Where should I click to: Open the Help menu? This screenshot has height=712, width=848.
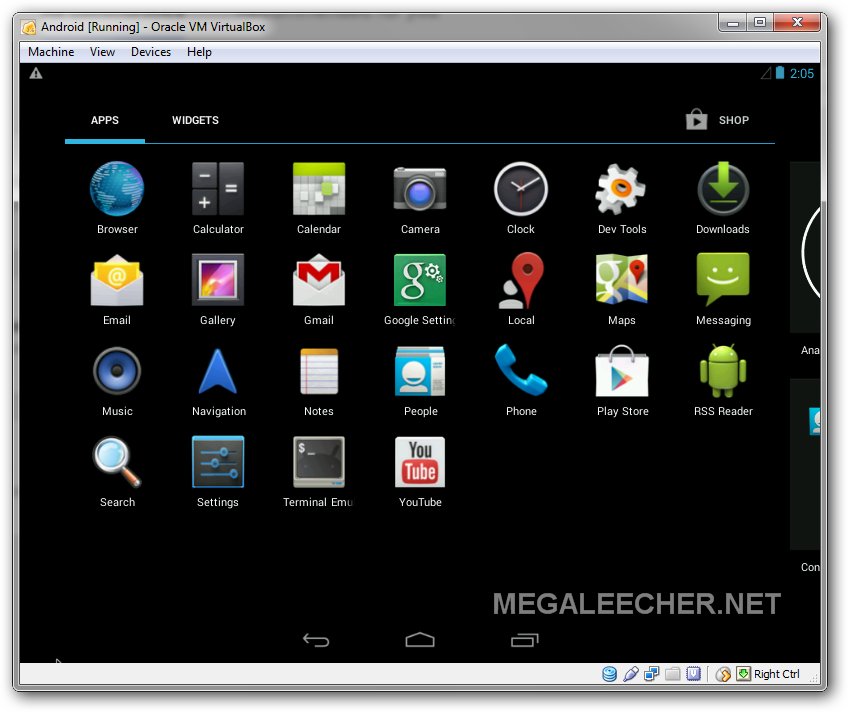199,52
